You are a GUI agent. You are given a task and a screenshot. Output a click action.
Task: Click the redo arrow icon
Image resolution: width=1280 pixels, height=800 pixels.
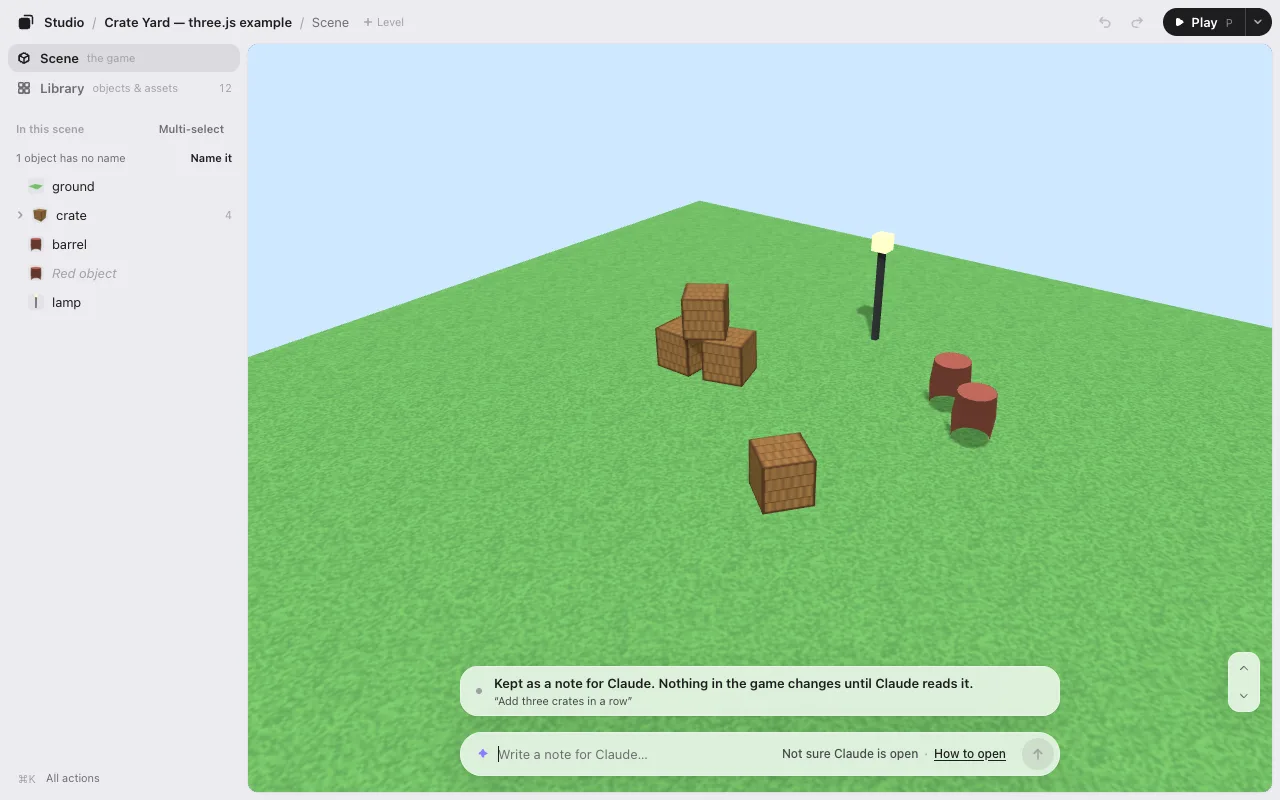tap(1137, 22)
